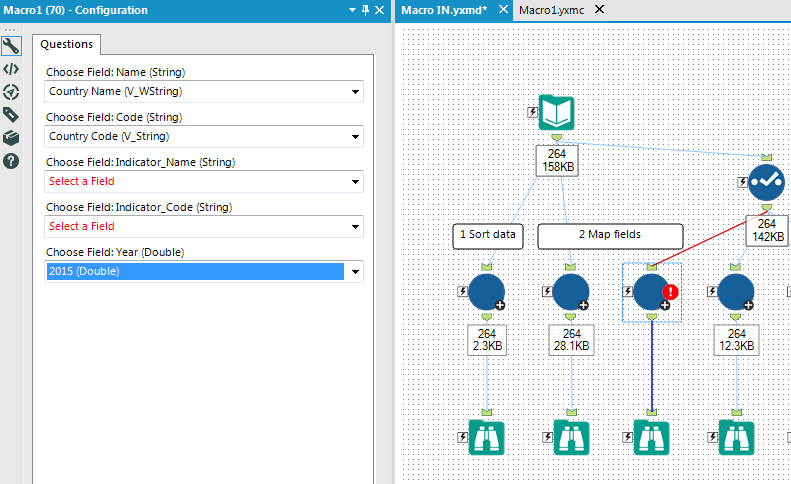Switch to the Questions tab
This screenshot has height=484, width=791.
pos(67,44)
